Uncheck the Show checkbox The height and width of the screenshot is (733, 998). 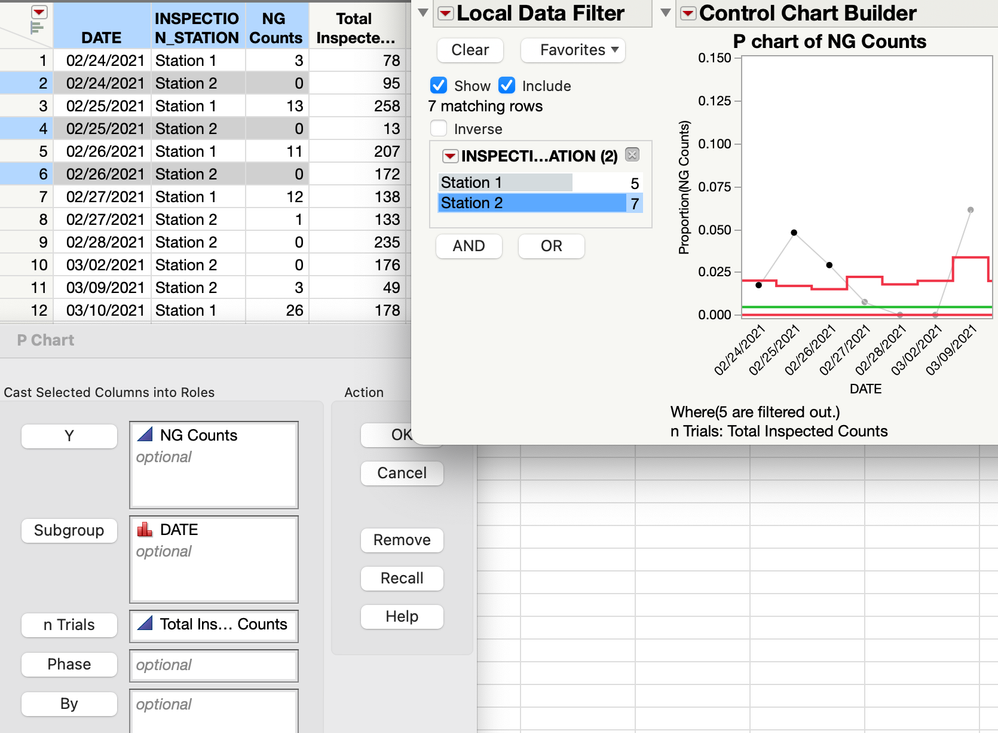[438, 86]
